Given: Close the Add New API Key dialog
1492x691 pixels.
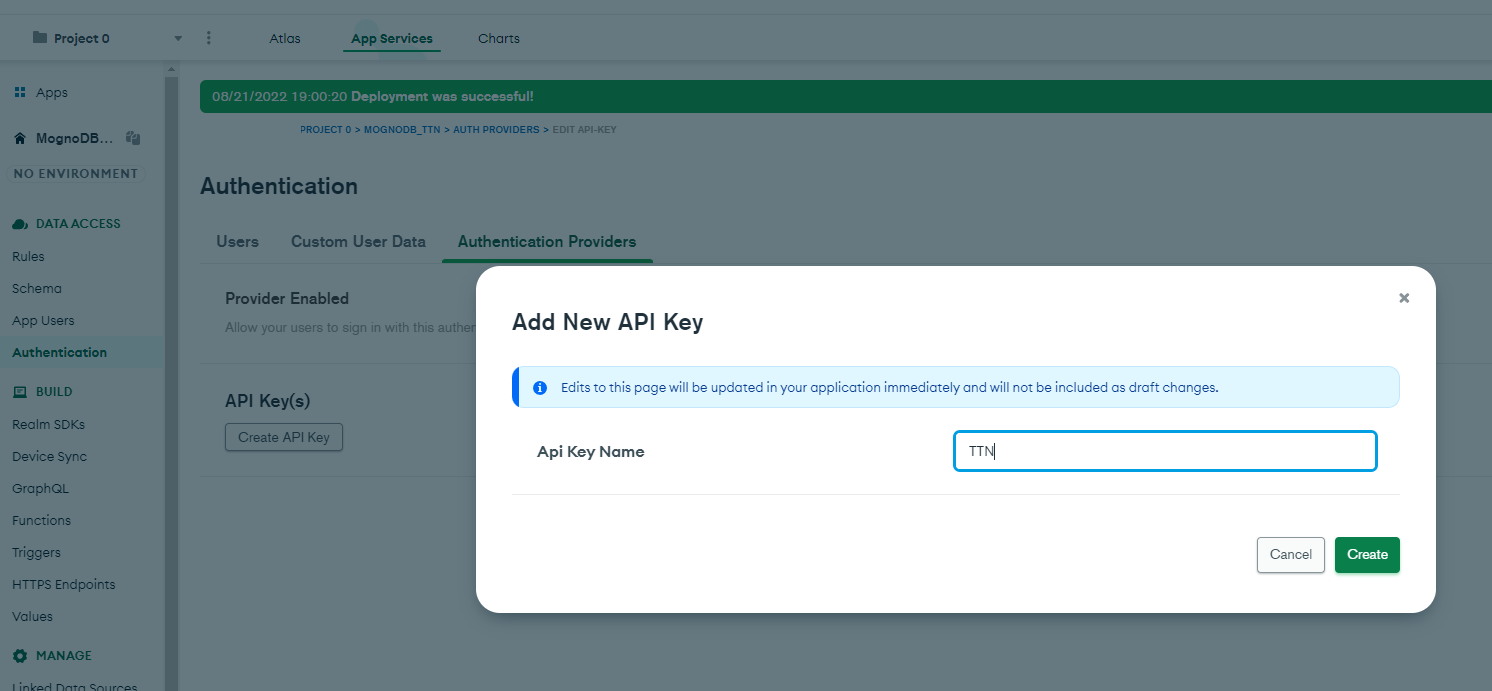Looking at the screenshot, I should pyautogui.click(x=1404, y=298).
